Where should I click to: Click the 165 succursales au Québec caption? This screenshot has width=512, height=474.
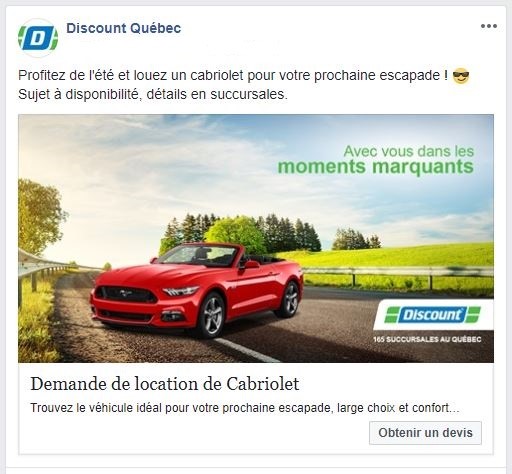(x=427, y=339)
